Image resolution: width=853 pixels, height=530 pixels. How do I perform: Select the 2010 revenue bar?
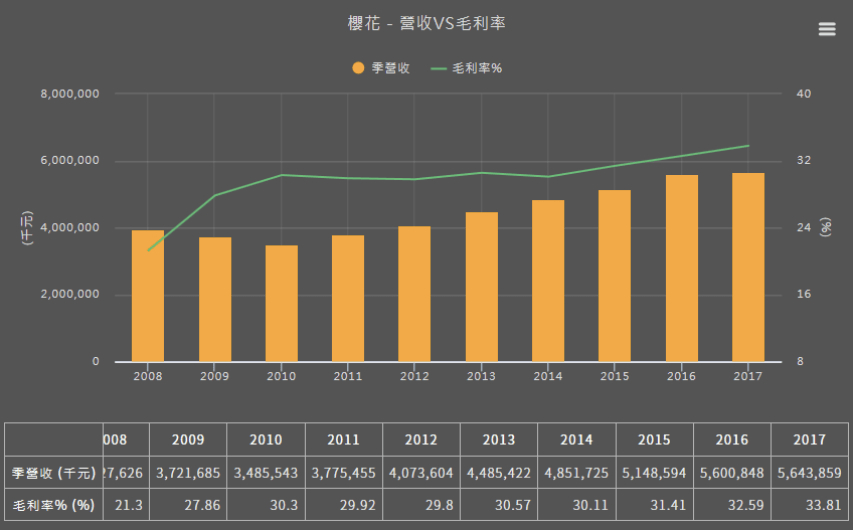pos(281,304)
